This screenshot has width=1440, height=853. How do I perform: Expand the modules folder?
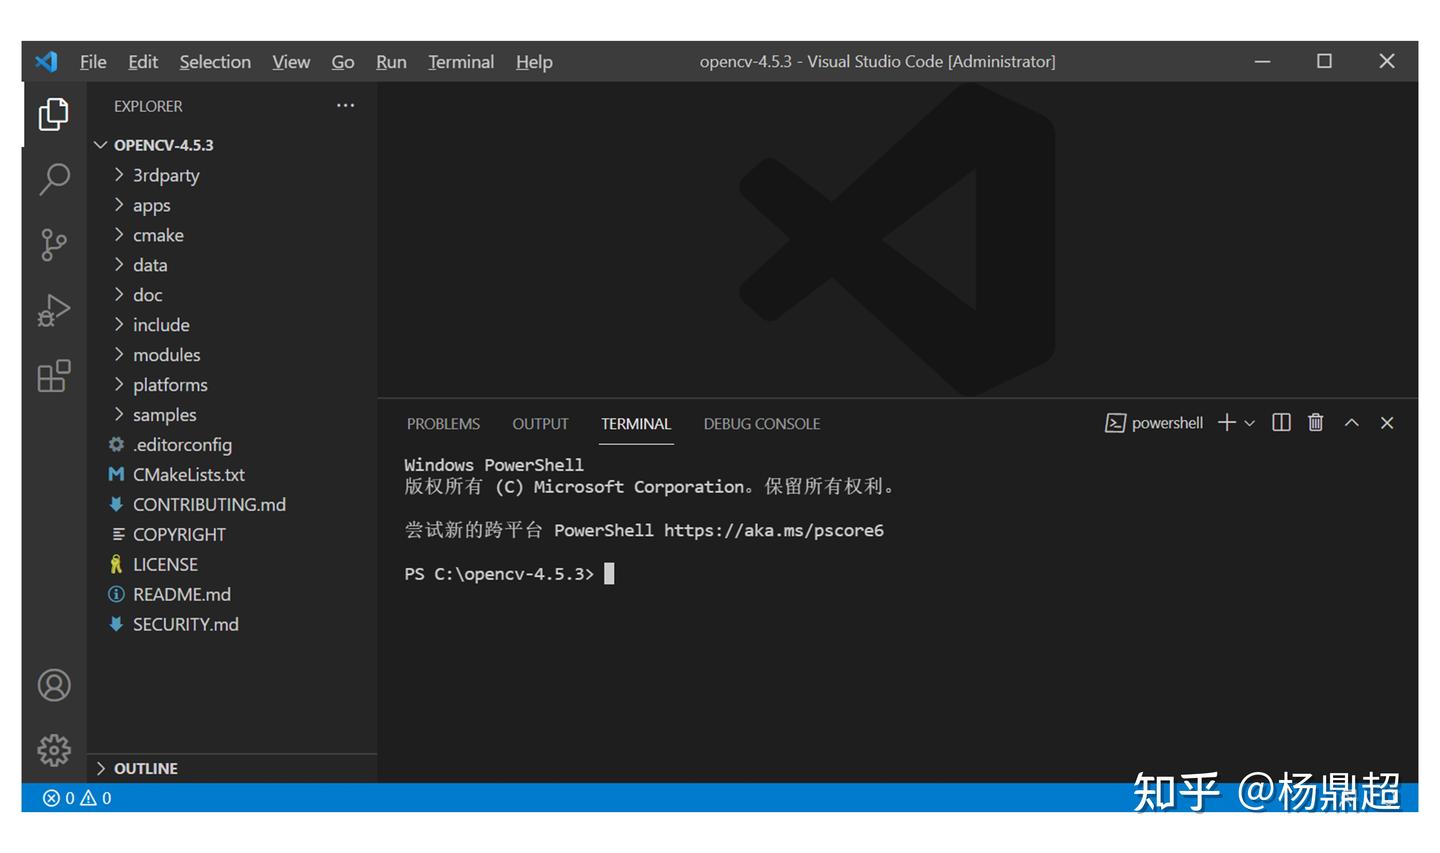click(166, 354)
